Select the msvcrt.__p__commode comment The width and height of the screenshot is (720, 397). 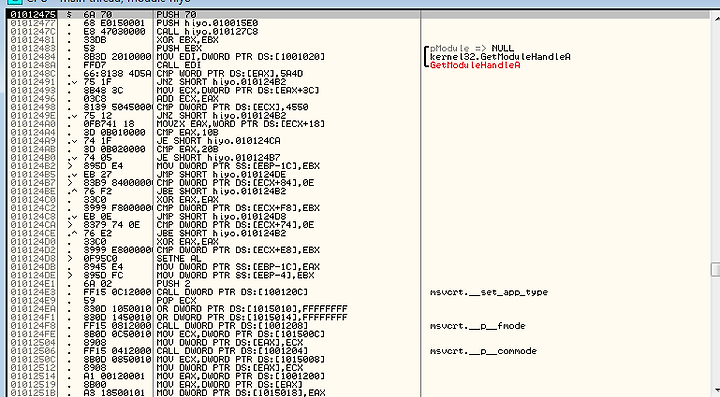pyautogui.click(x=484, y=351)
